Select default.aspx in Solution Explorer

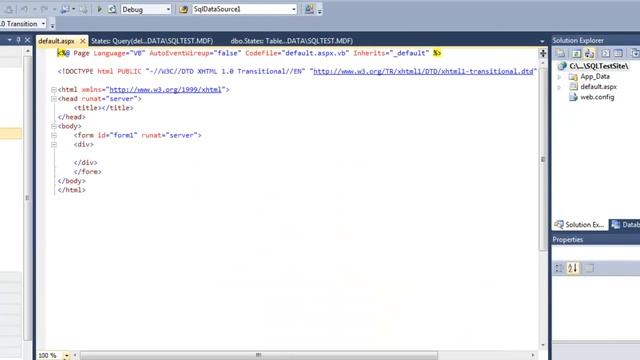pyautogui.click(x=598, y=87)
